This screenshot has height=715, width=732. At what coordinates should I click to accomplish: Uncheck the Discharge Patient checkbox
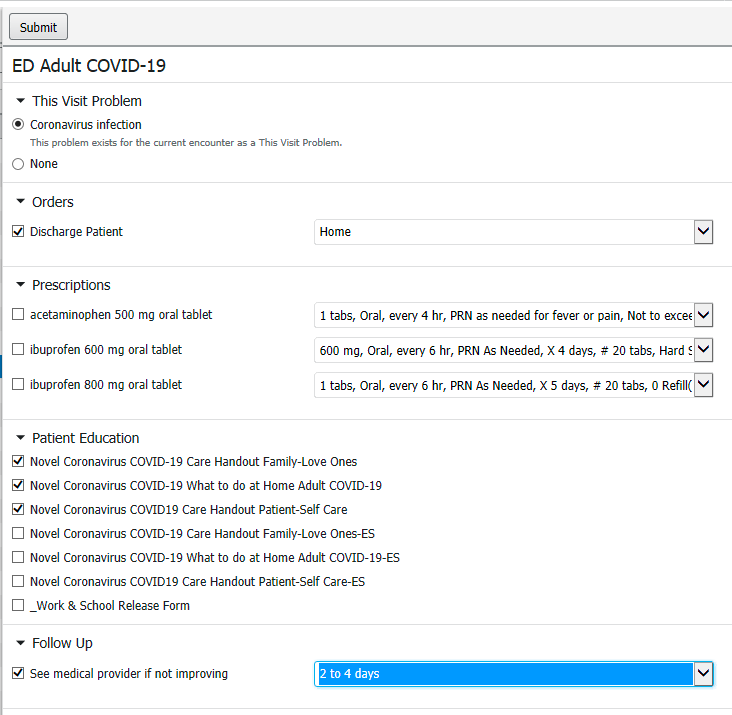(x=18, y=232)
